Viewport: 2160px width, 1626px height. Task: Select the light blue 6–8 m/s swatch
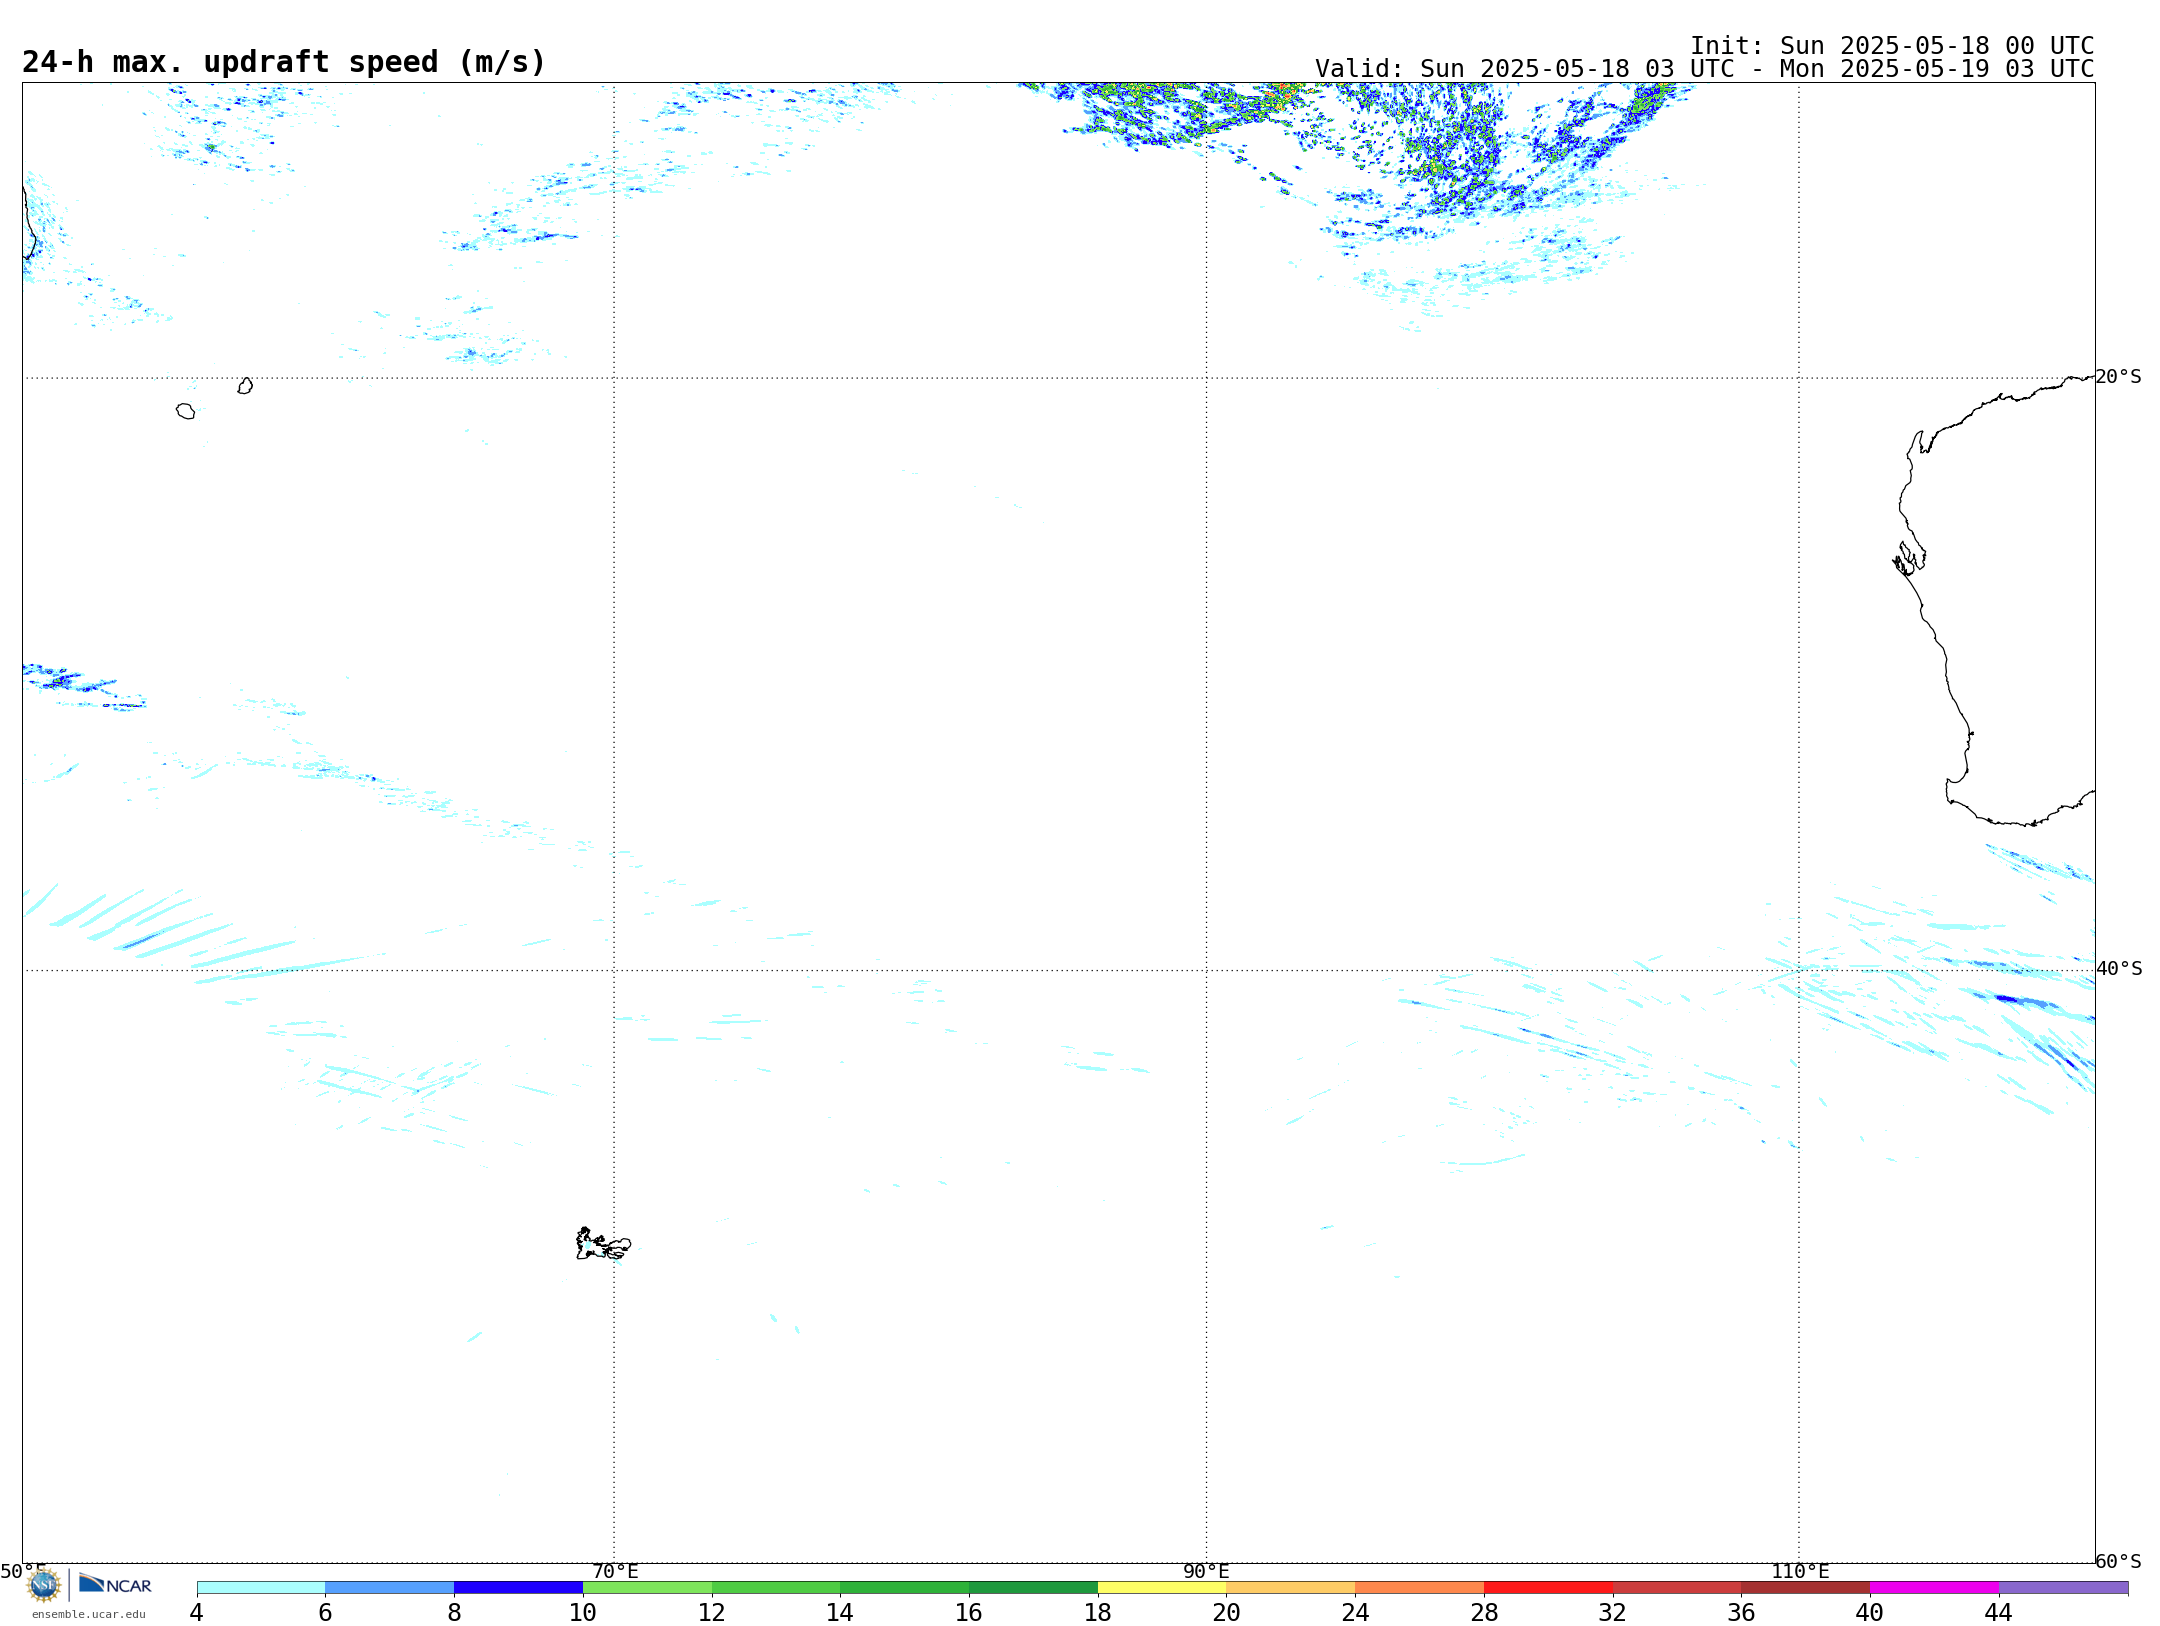390,1588
